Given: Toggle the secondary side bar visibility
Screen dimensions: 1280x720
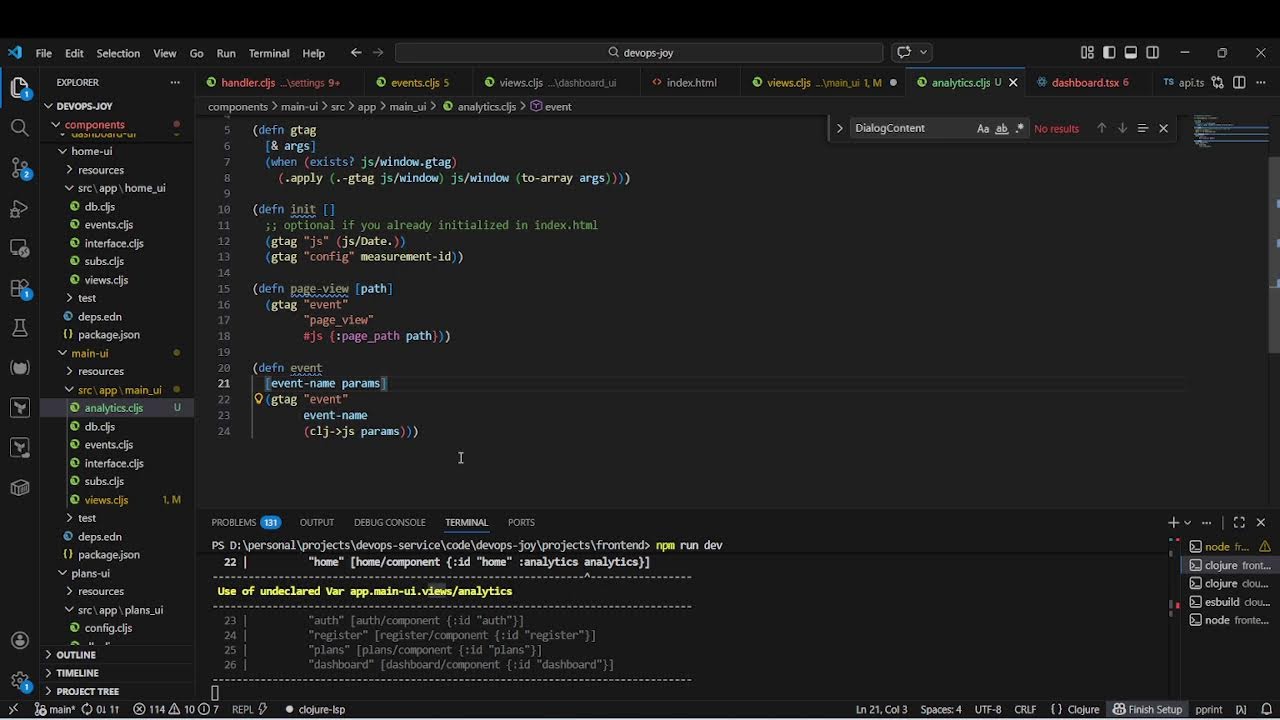Looking at the screenshot, I should point(1153,53).
